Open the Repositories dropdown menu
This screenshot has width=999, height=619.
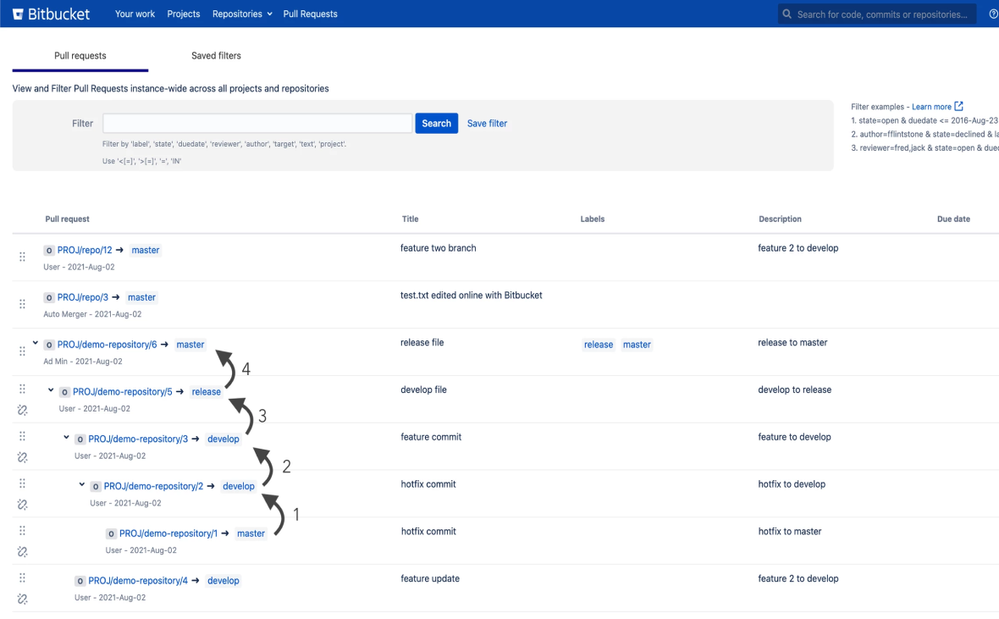(242, 14)
